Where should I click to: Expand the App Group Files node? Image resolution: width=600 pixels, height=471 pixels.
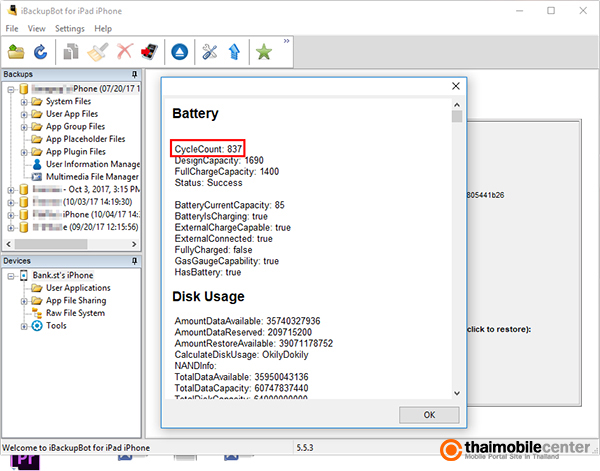pyautogui.click(x=24, y=127)
